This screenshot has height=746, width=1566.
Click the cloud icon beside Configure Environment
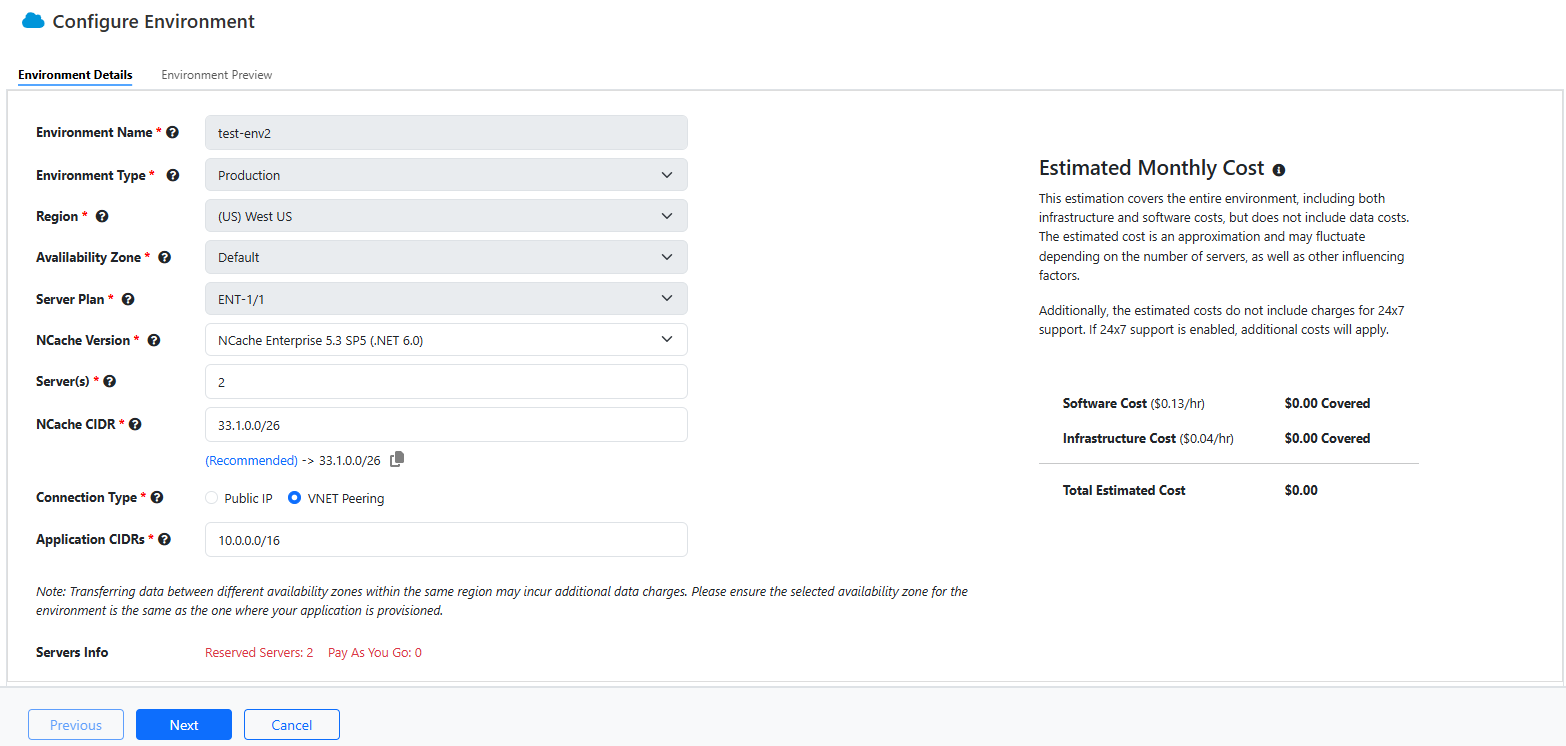[33, 21]
